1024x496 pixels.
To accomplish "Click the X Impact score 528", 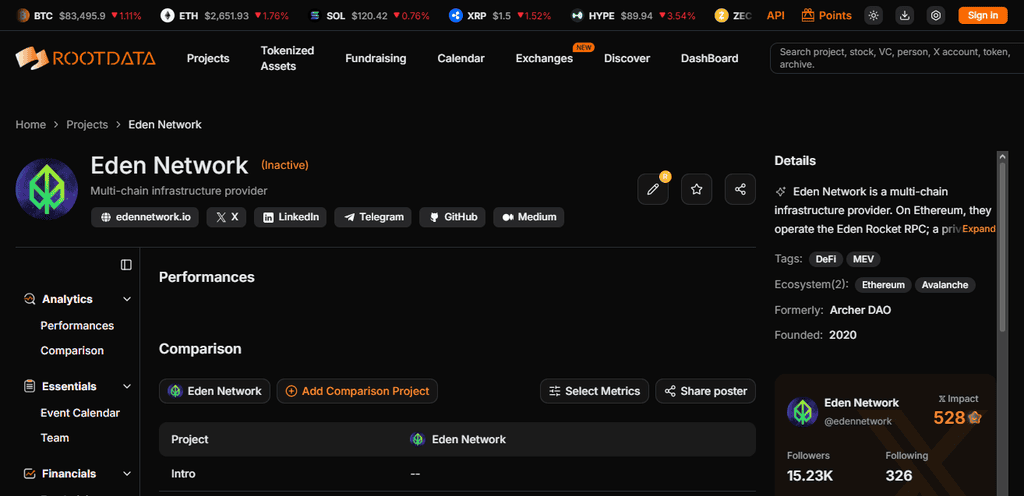I will 949,418.
